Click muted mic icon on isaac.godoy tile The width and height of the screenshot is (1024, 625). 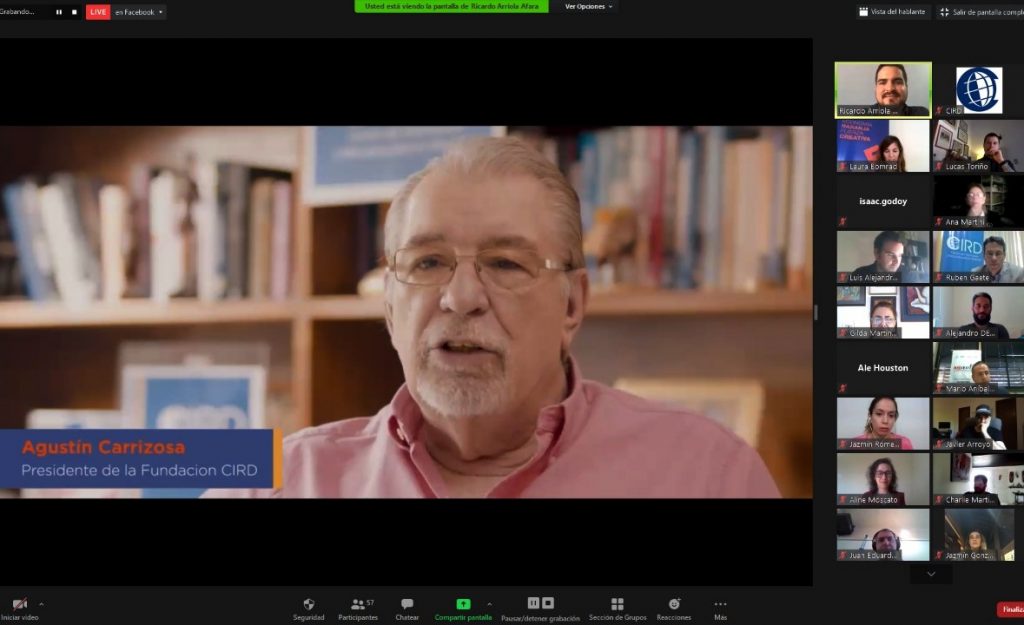843,222
